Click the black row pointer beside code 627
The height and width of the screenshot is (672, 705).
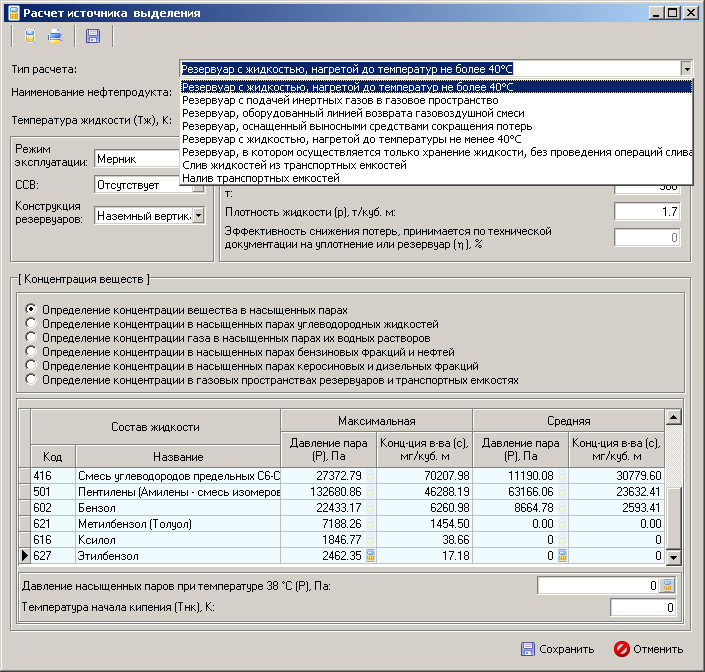(24, 555)
